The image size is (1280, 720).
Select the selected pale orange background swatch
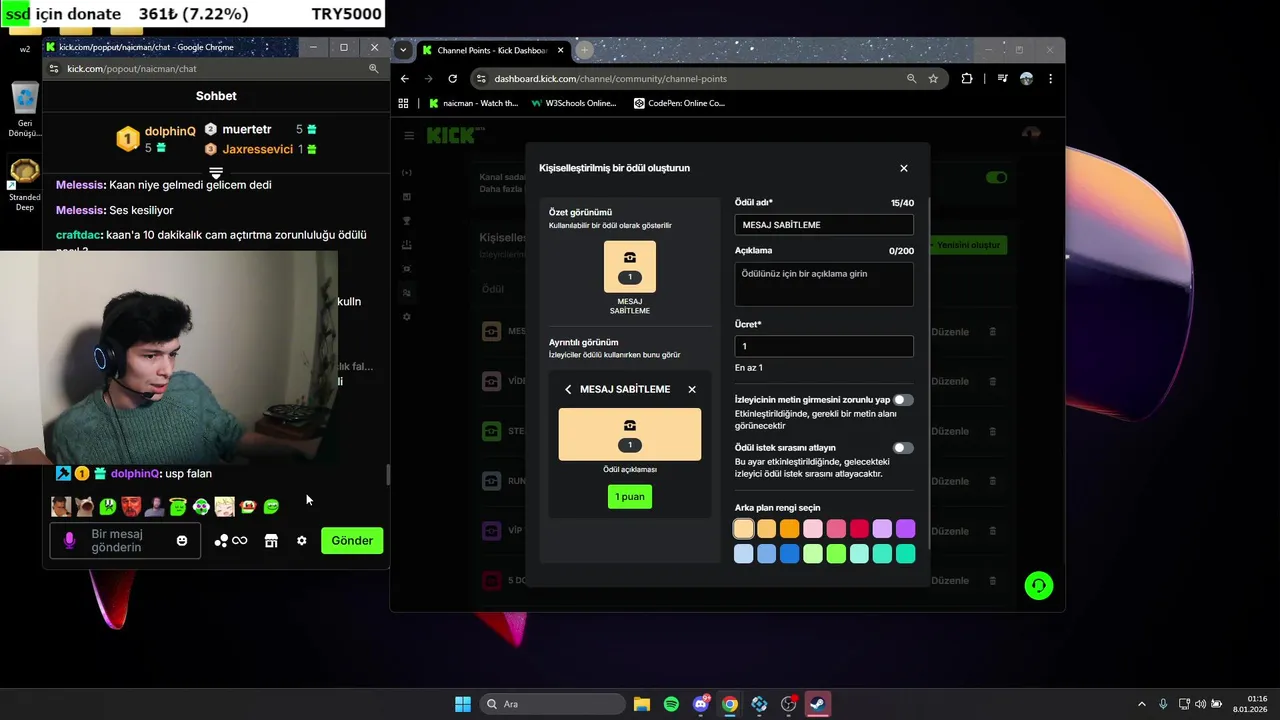[743, 529]
